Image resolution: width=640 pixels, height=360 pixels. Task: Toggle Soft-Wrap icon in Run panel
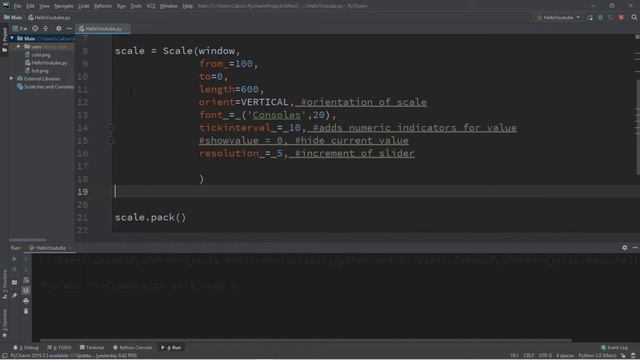coord(26,280)
